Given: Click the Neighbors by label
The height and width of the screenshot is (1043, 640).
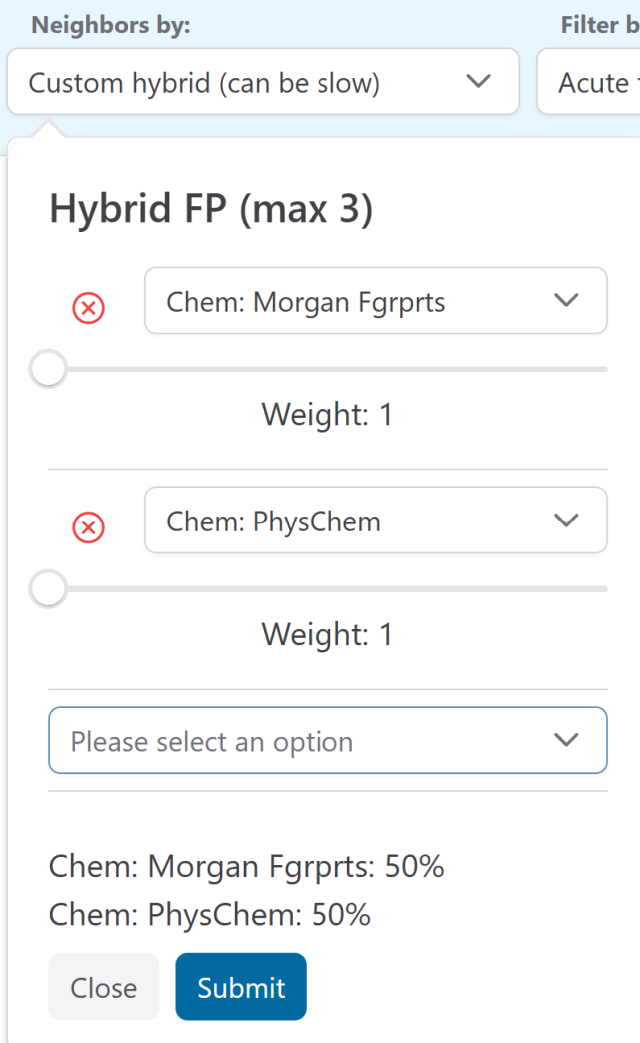Looking at the screenshot, I should (x=110, y=25).
